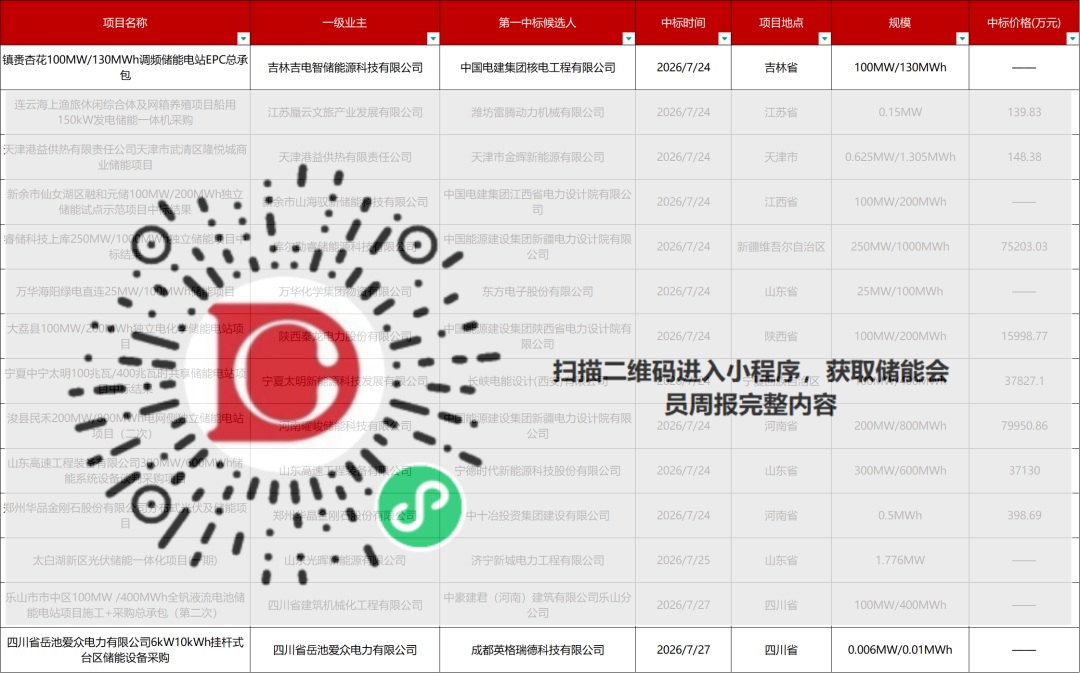The image size is (1080, 673).
Task: Click the 成都英格瑞德科技有限公司 cell
Action: pos(537,650)
